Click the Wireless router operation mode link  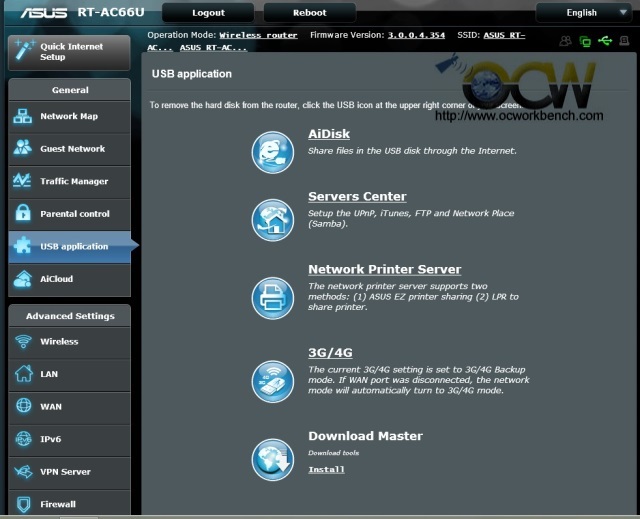(x=258, y=35)
